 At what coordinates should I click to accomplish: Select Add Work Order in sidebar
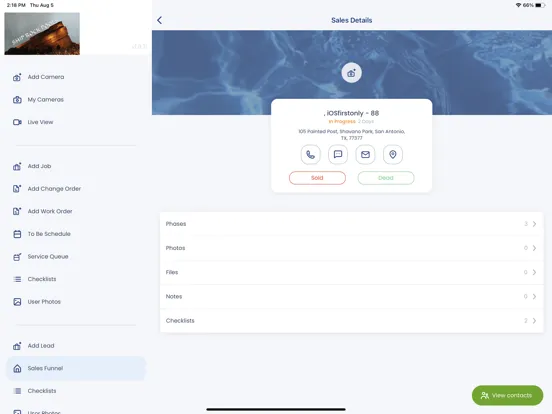point(50,211)
